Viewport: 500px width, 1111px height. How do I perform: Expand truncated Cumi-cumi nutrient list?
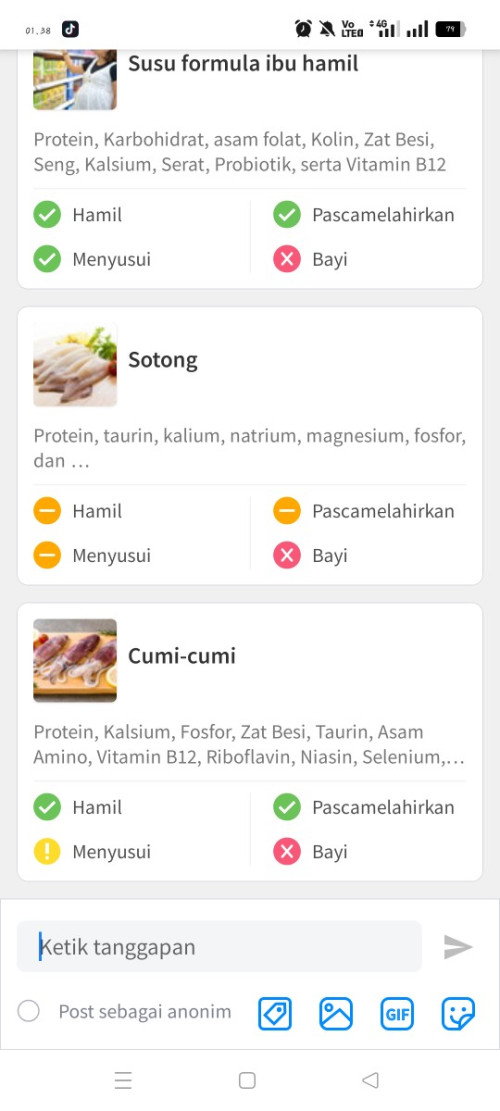pos(249,744)
